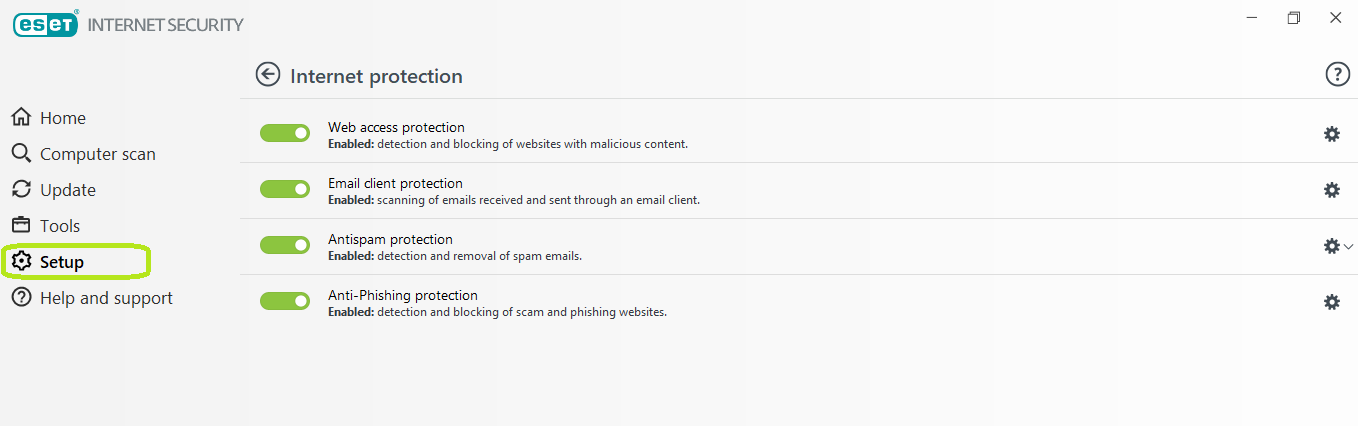
Task: Open the Setup section
Action: tap(61, 262)
